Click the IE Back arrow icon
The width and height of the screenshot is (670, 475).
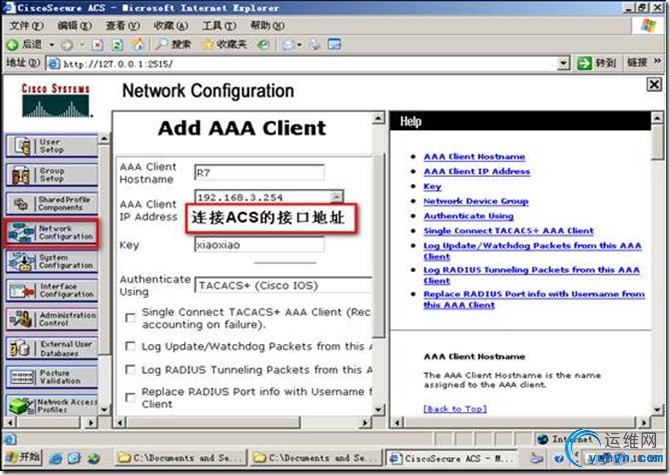[12, 44]
